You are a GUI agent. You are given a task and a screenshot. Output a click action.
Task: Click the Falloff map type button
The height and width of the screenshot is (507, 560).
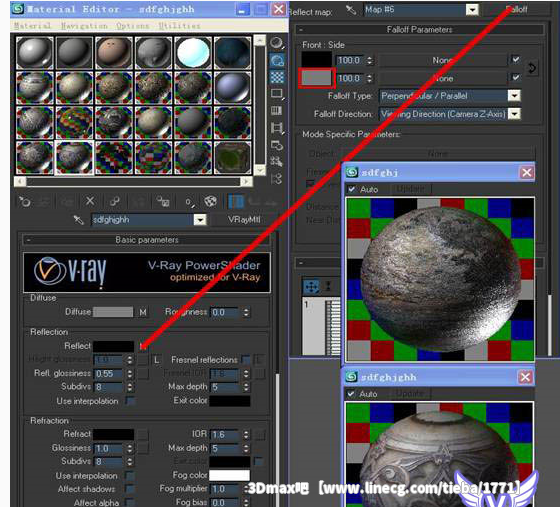pyautogui.click(x=516, y=10)
